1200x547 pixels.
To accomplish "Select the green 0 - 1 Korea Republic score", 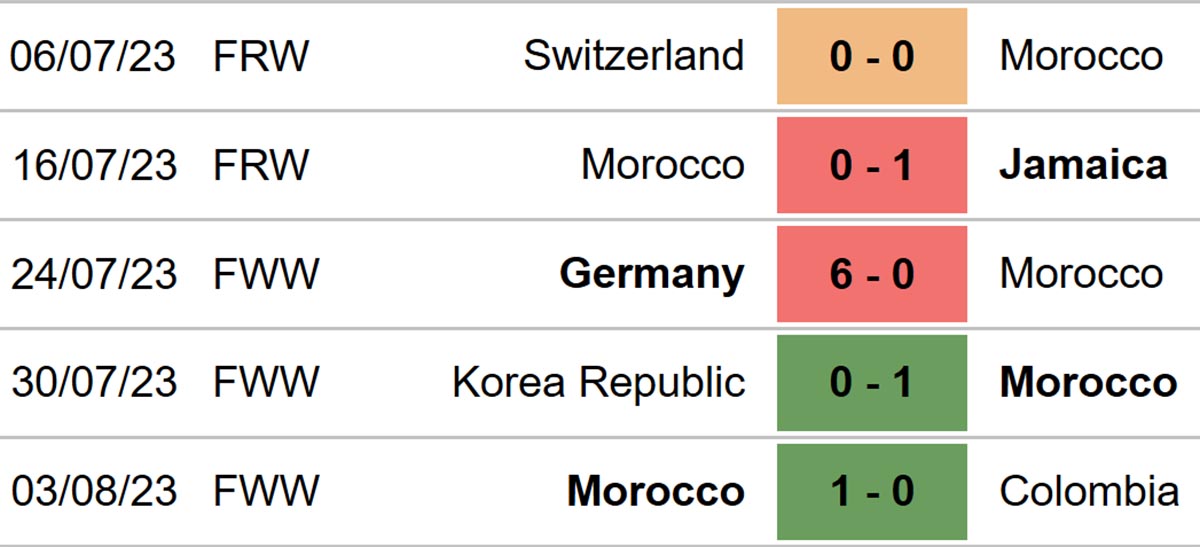I will pos(872,383).
